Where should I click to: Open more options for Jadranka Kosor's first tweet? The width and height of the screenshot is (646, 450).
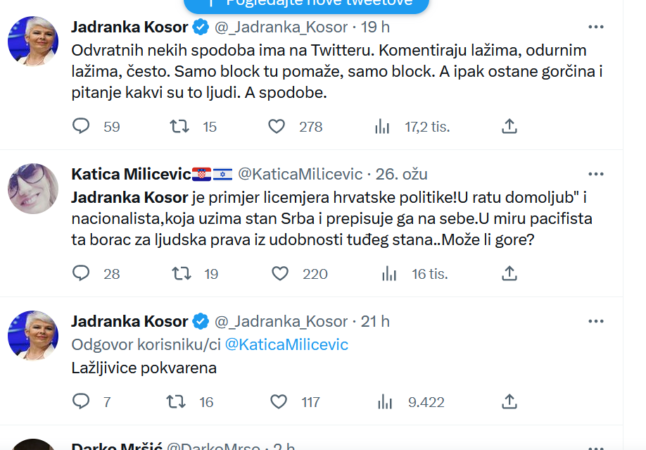pos(596,26)
